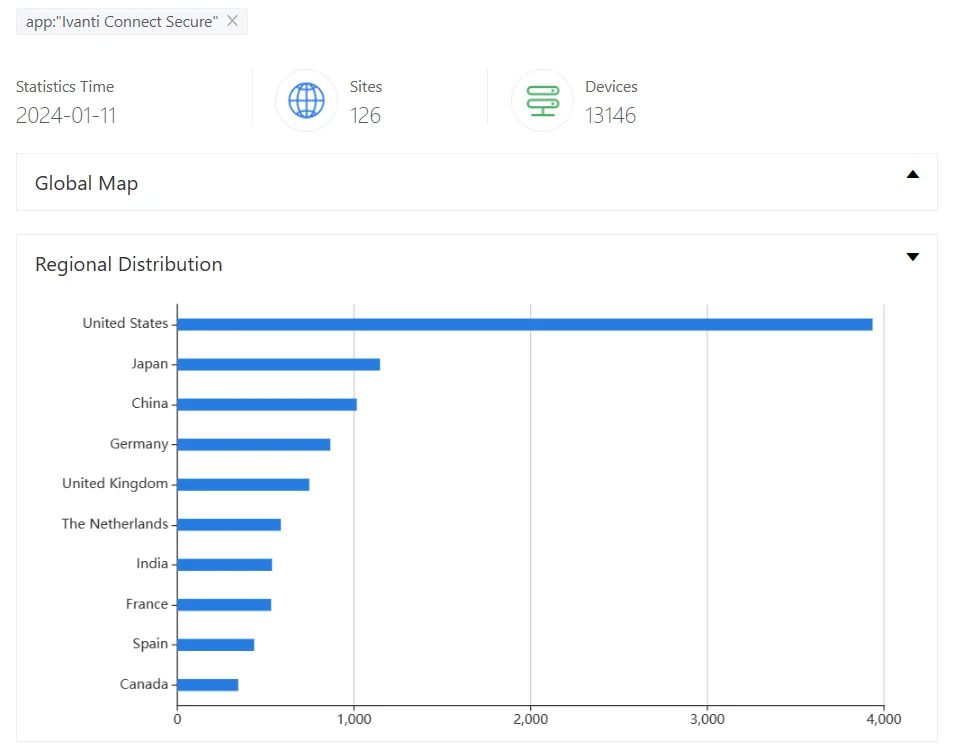Remove the app:"Ivanti Connect Secure" filter tag
The width and height of the screenshot is (956, 752).
[232, 21]
